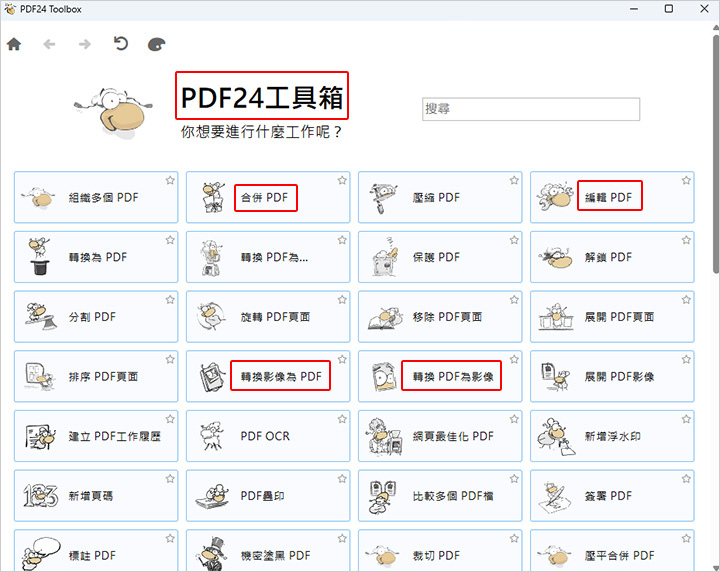This screenshot has width=720, height=572.
Task: Open the PDF OCR tool tile
Action: 268,436
